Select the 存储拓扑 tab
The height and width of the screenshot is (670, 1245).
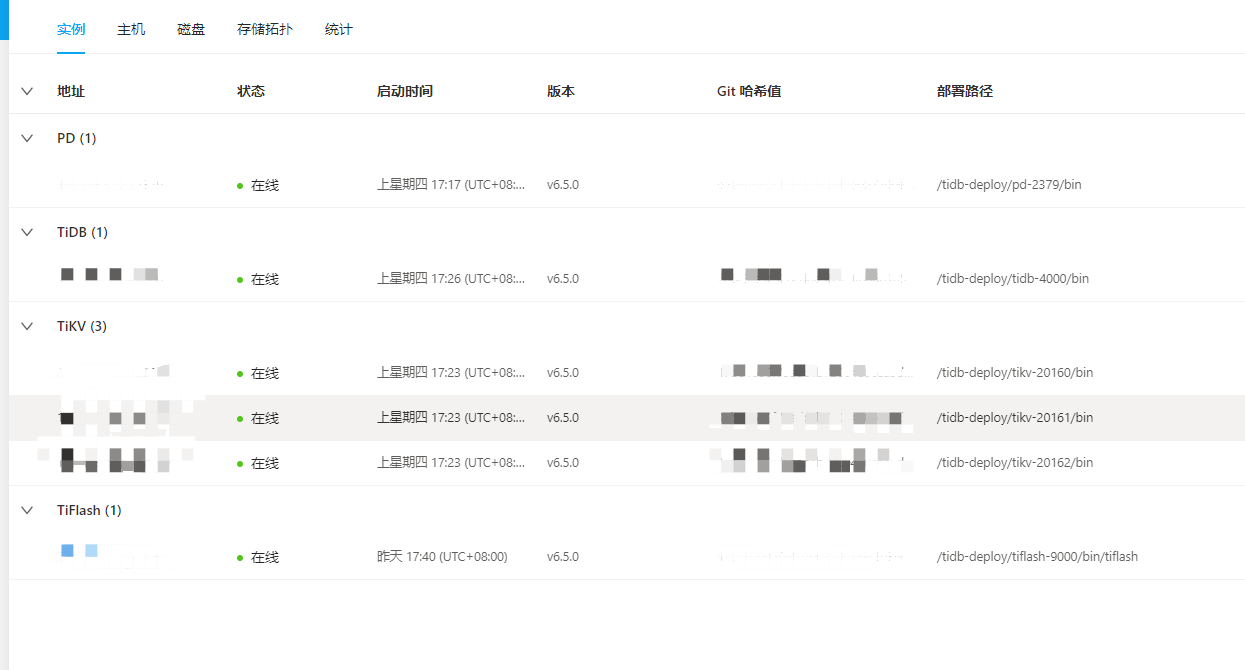pos(265,30)
